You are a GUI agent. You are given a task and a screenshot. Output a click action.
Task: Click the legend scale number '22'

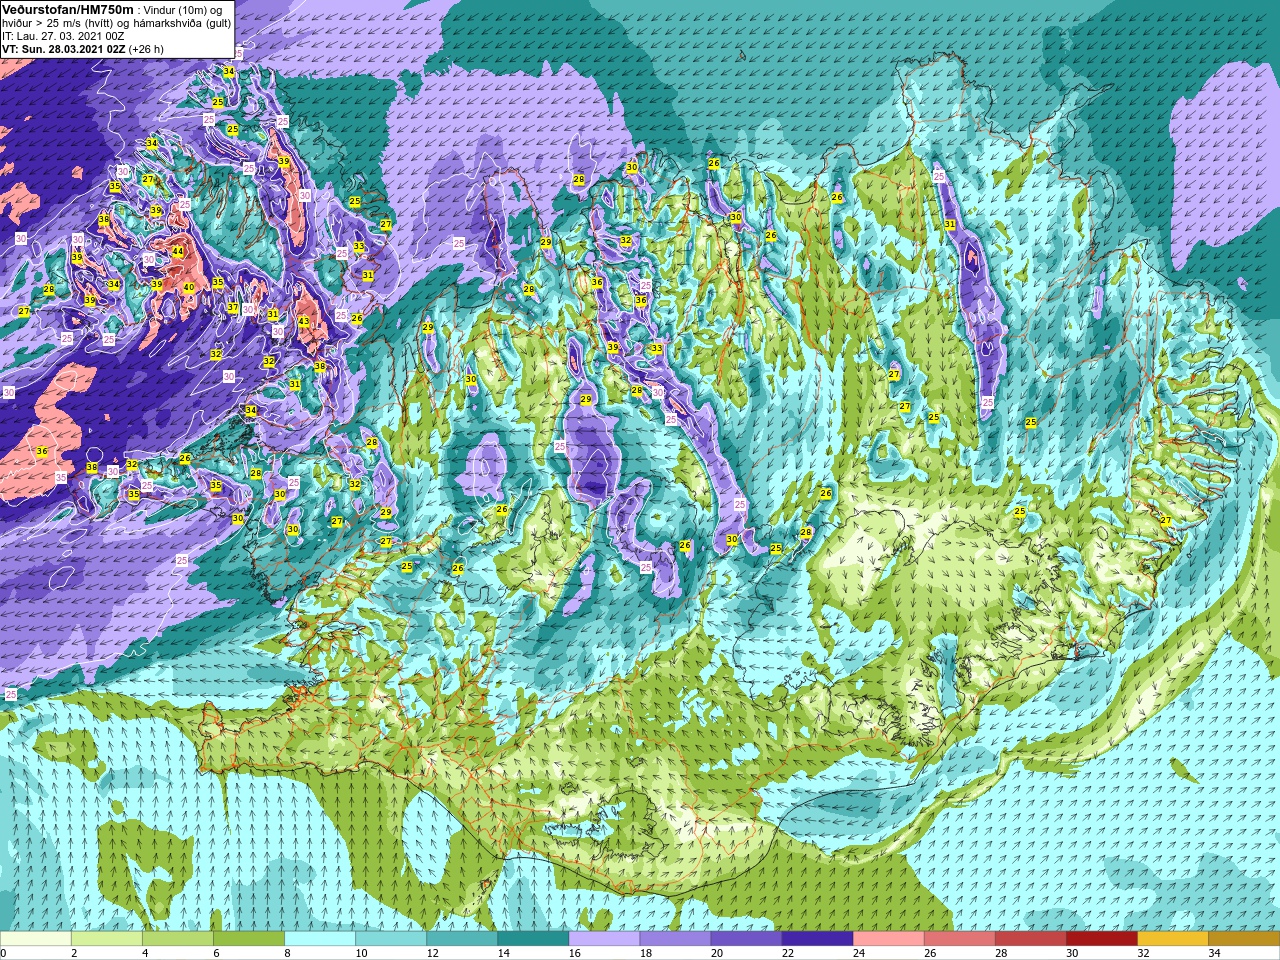(x=787, y=953)
